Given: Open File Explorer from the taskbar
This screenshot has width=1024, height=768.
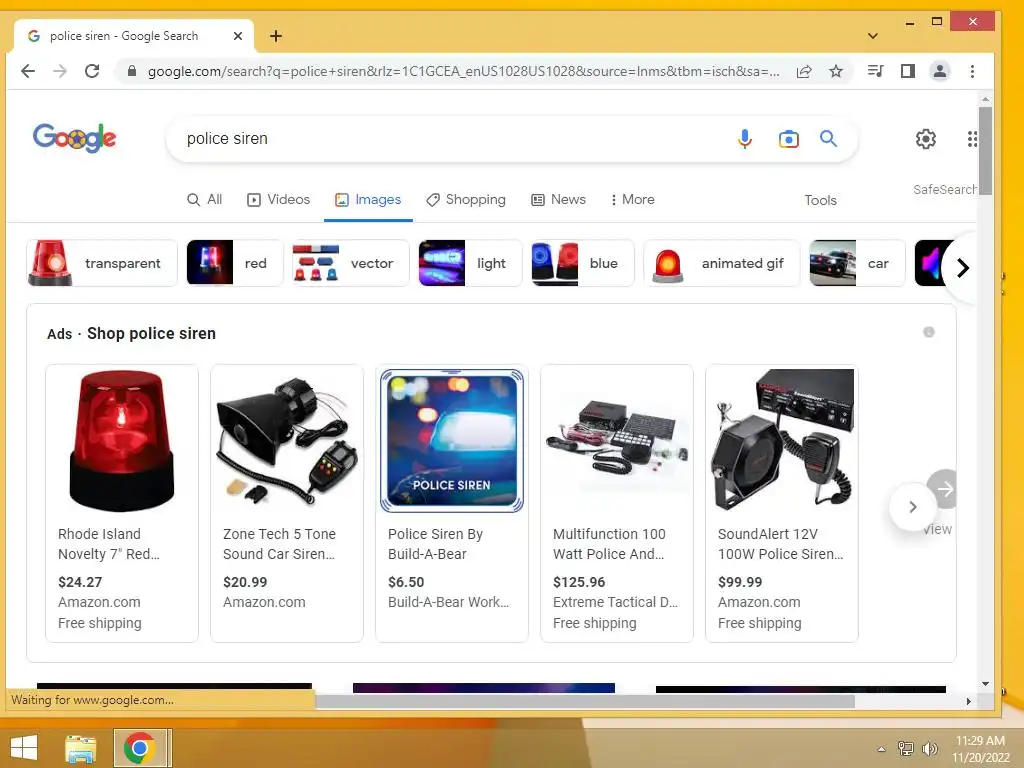Looking at the screenshot, I should [x=81, y=748].
